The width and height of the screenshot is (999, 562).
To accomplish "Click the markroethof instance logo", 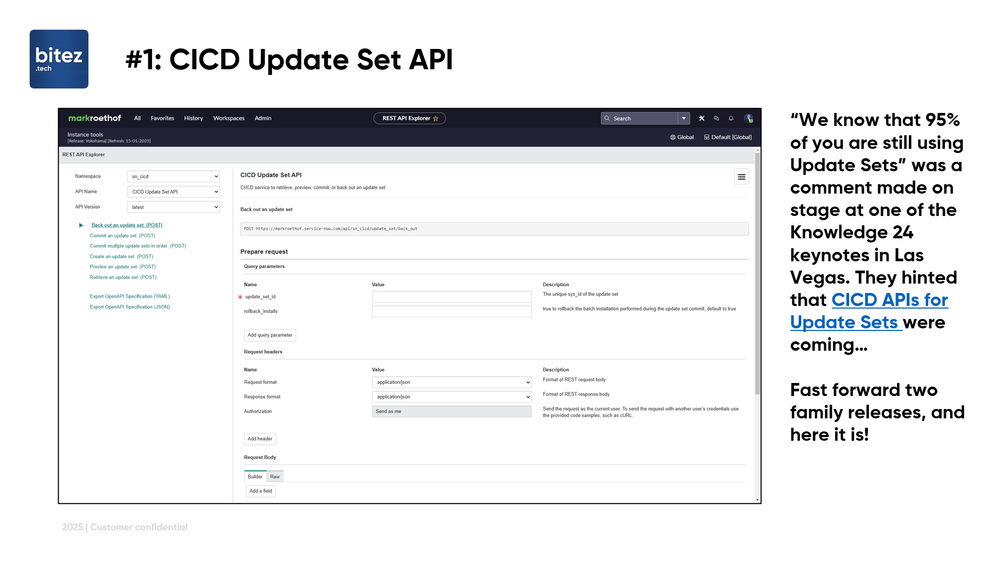I will tap(94, 118).
